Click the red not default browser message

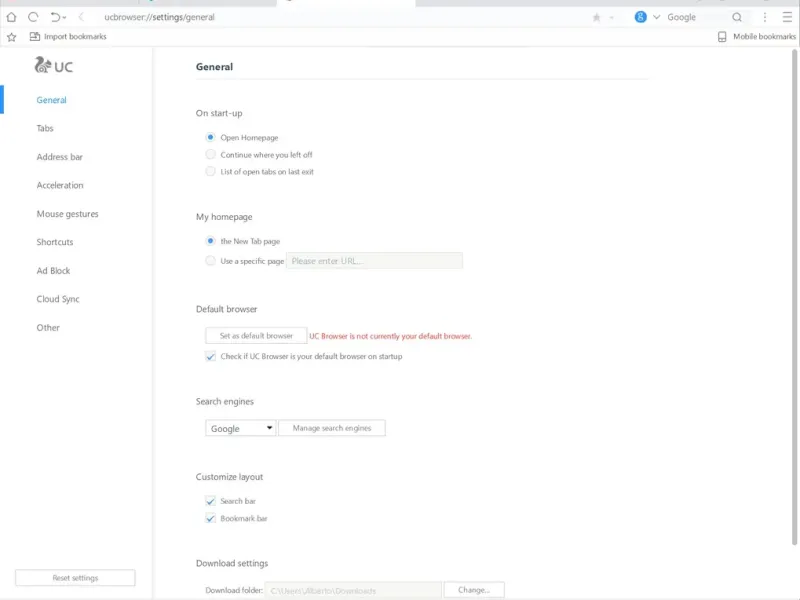(x=390, y=336)
